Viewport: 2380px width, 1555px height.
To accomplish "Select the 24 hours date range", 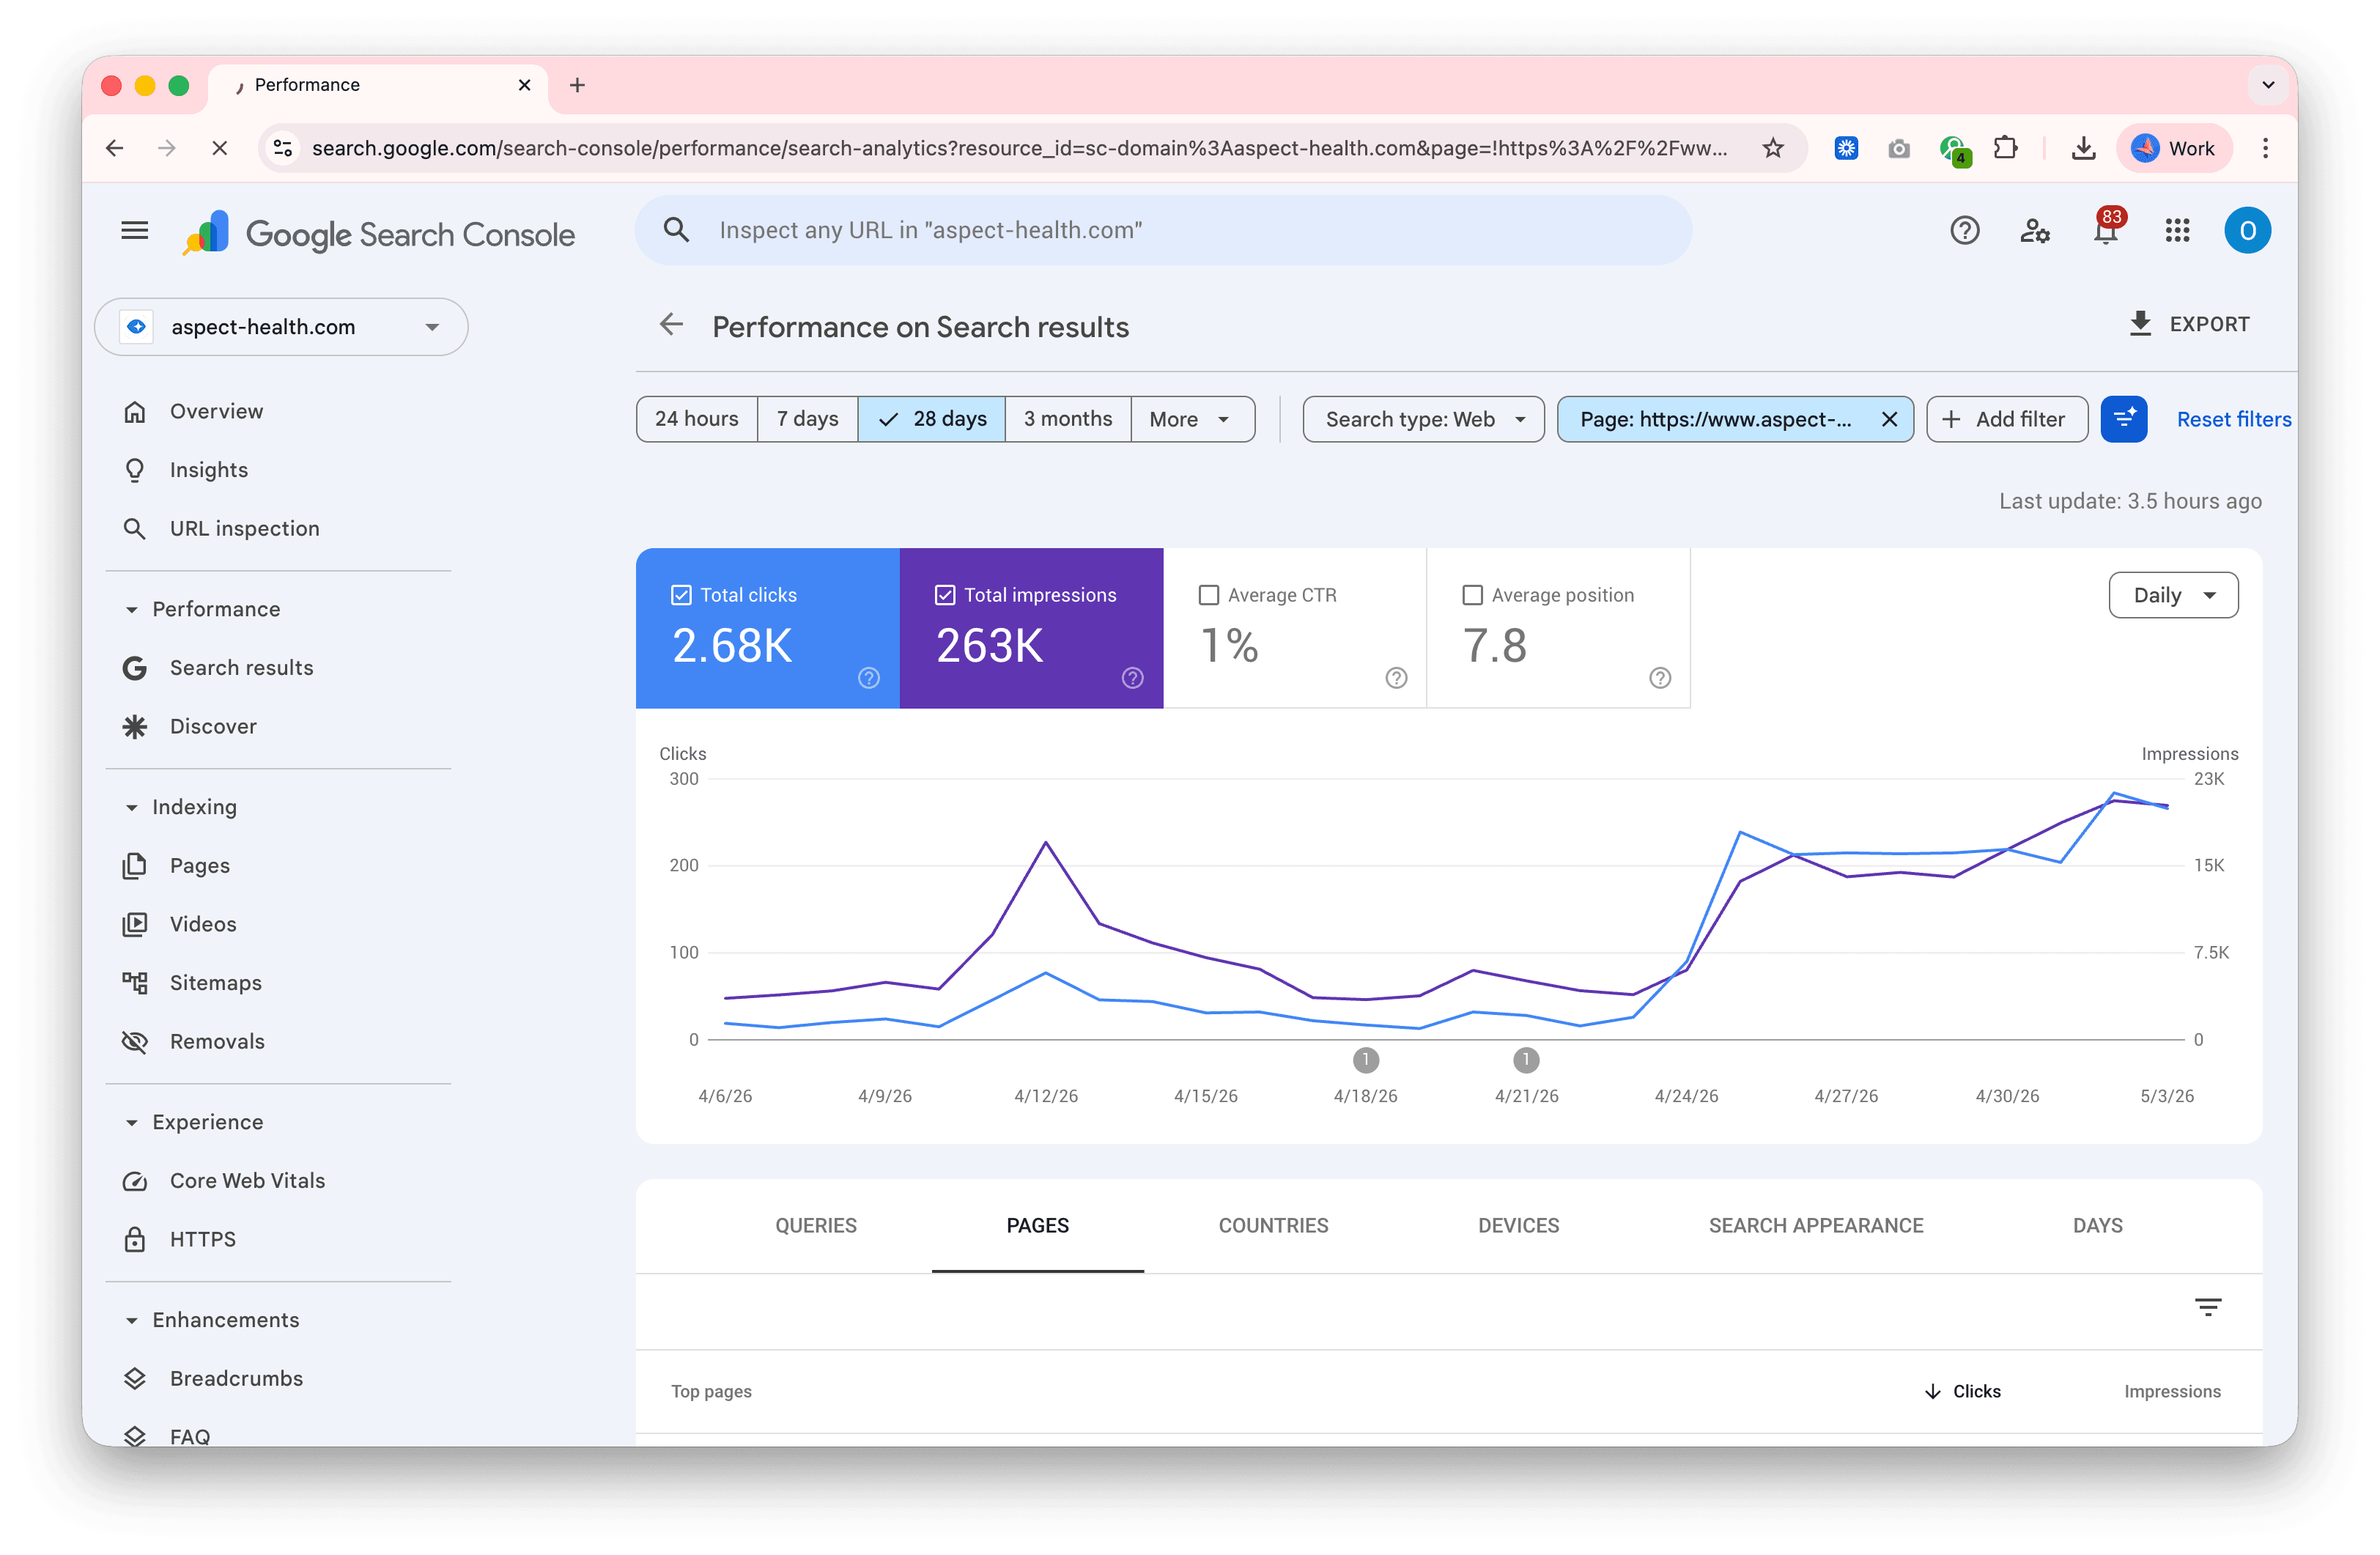I will [697, 419].
